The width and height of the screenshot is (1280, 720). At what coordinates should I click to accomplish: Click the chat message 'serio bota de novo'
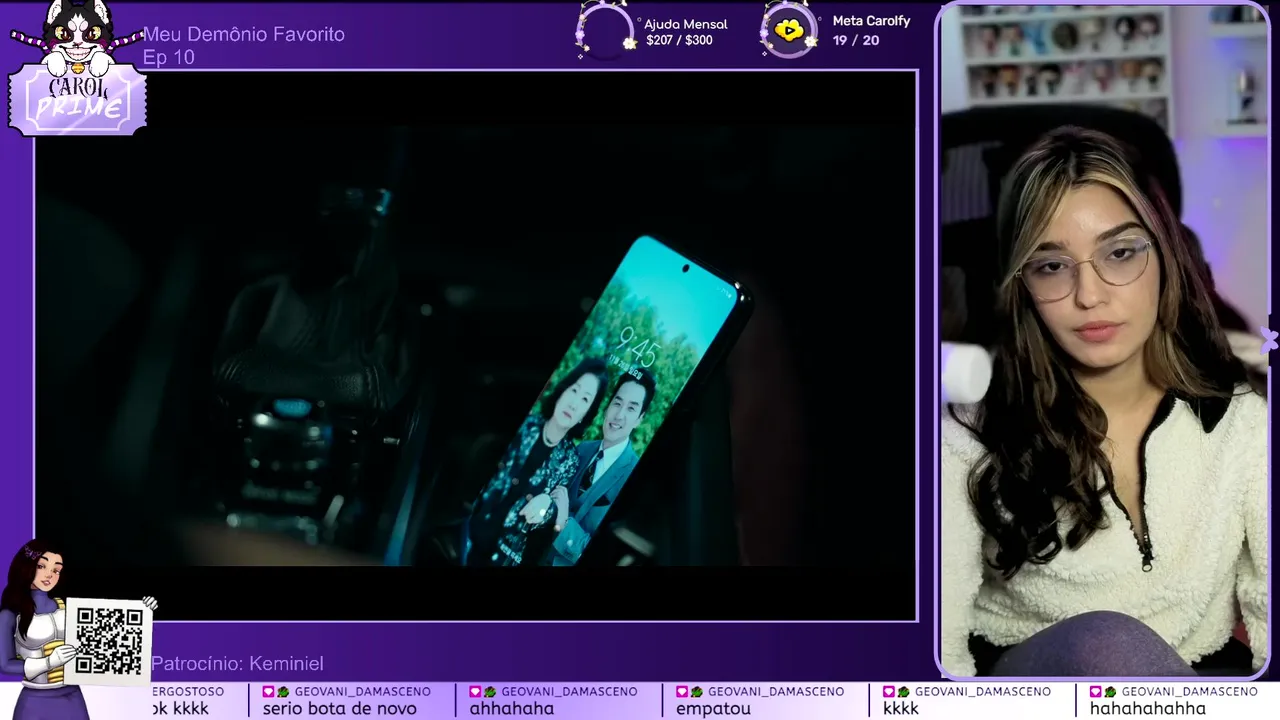(x=339, y=708)
